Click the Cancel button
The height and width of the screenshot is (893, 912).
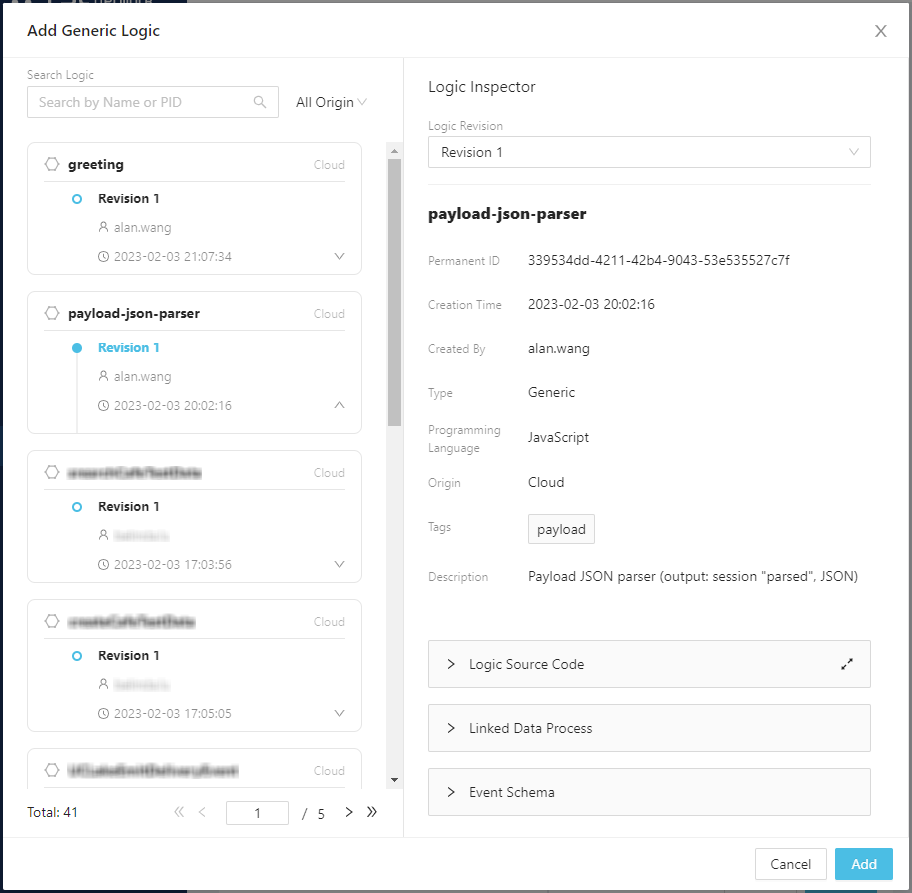point(790,864)
